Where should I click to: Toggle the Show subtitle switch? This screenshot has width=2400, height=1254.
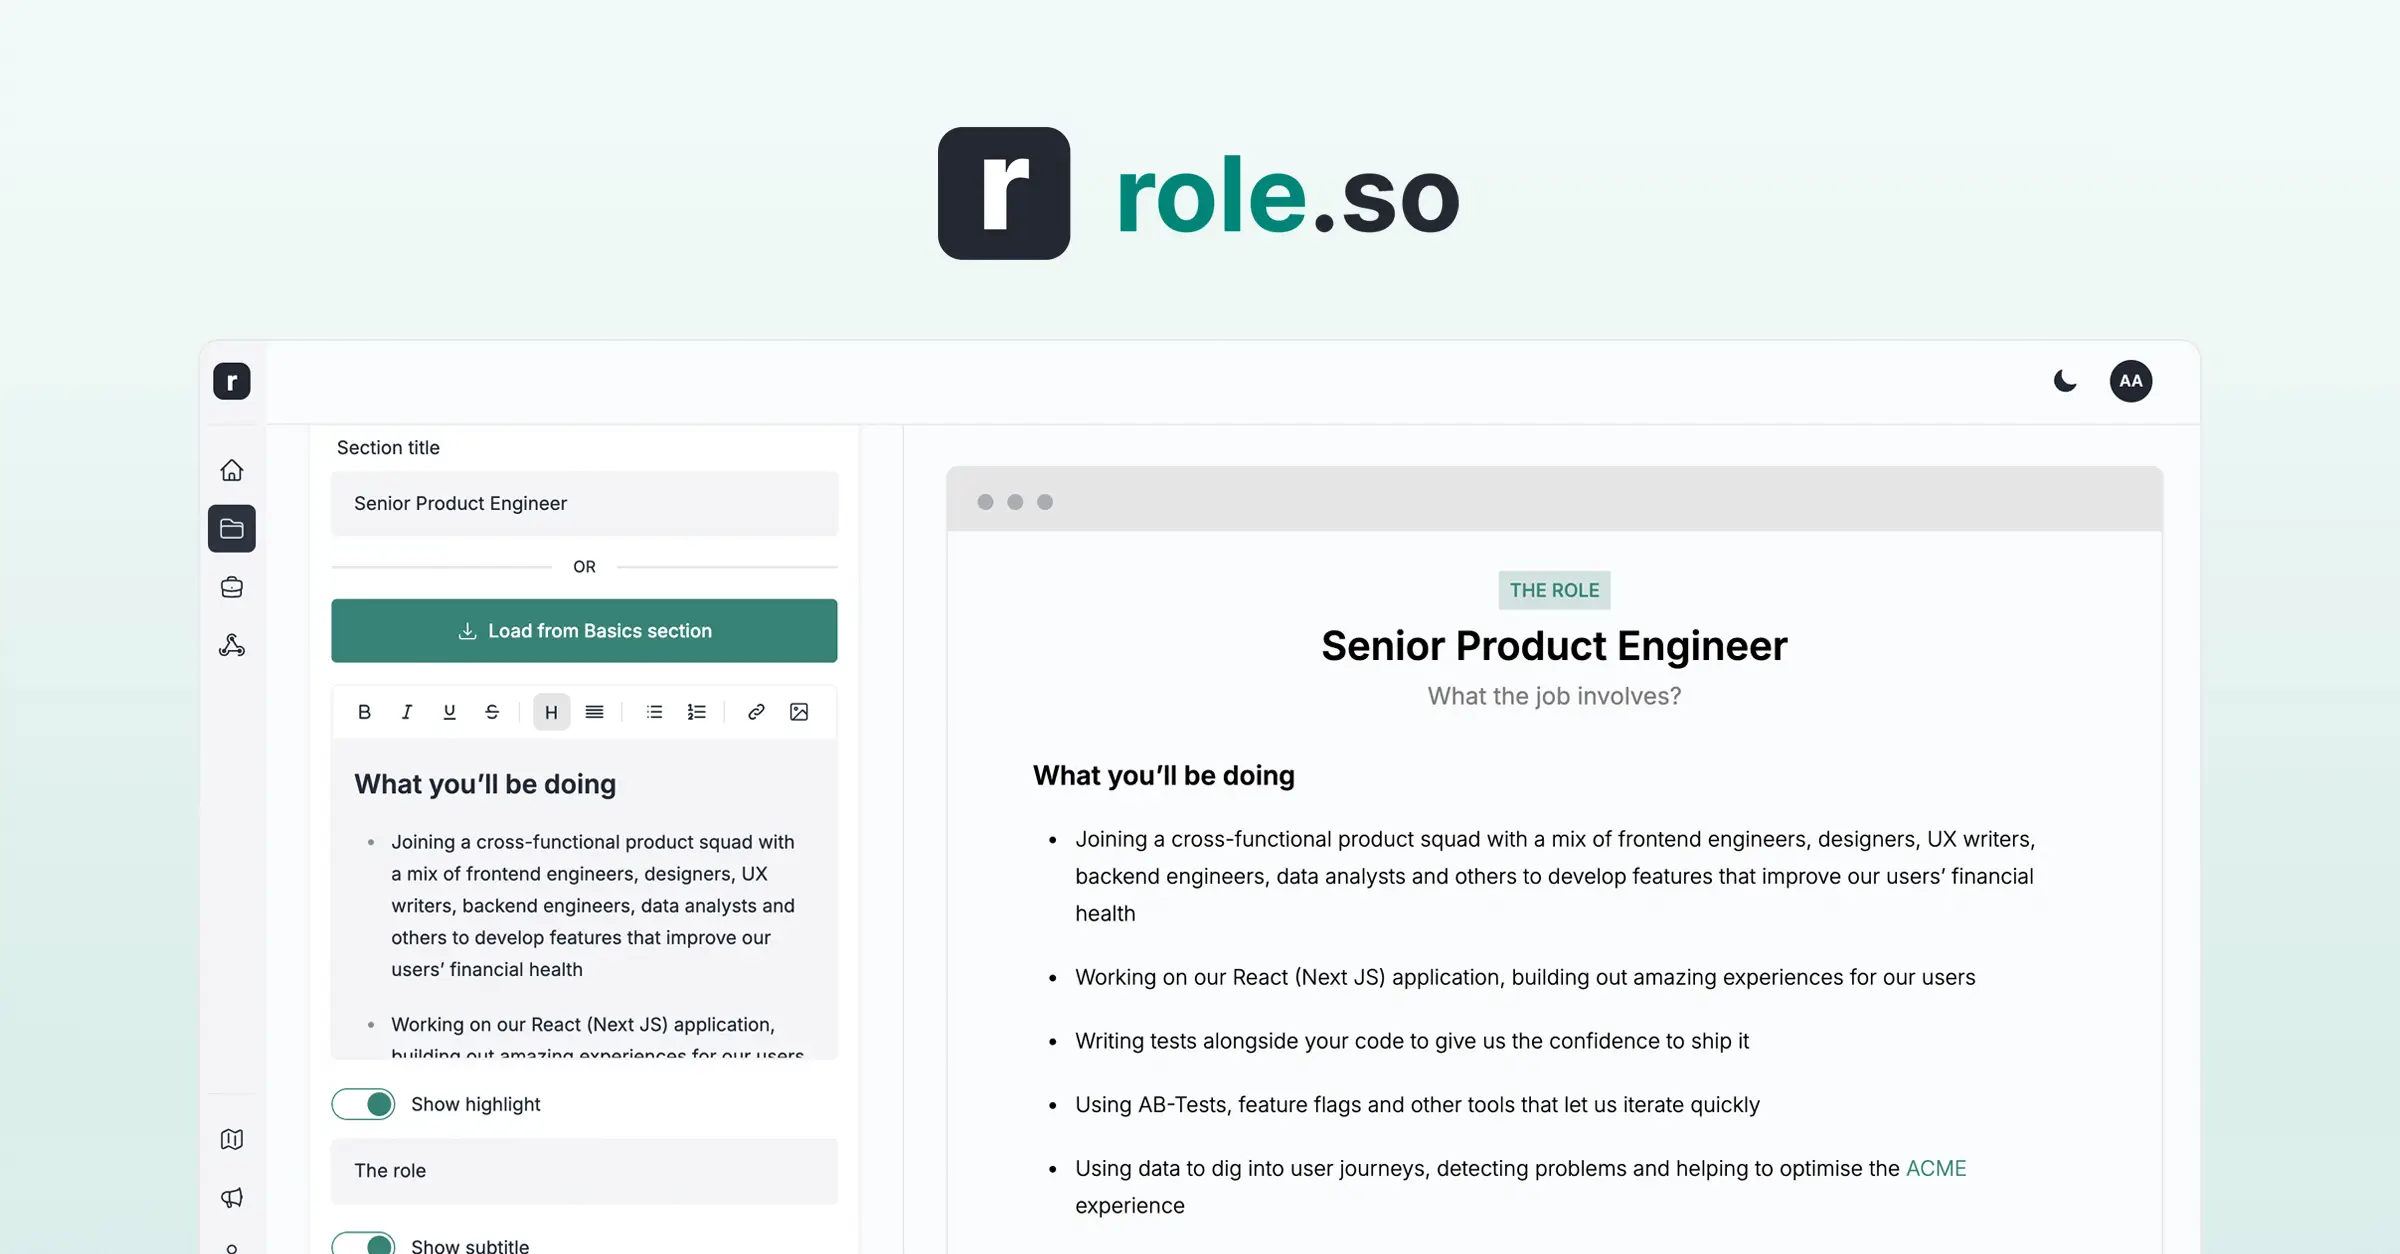coord(364,1244)
